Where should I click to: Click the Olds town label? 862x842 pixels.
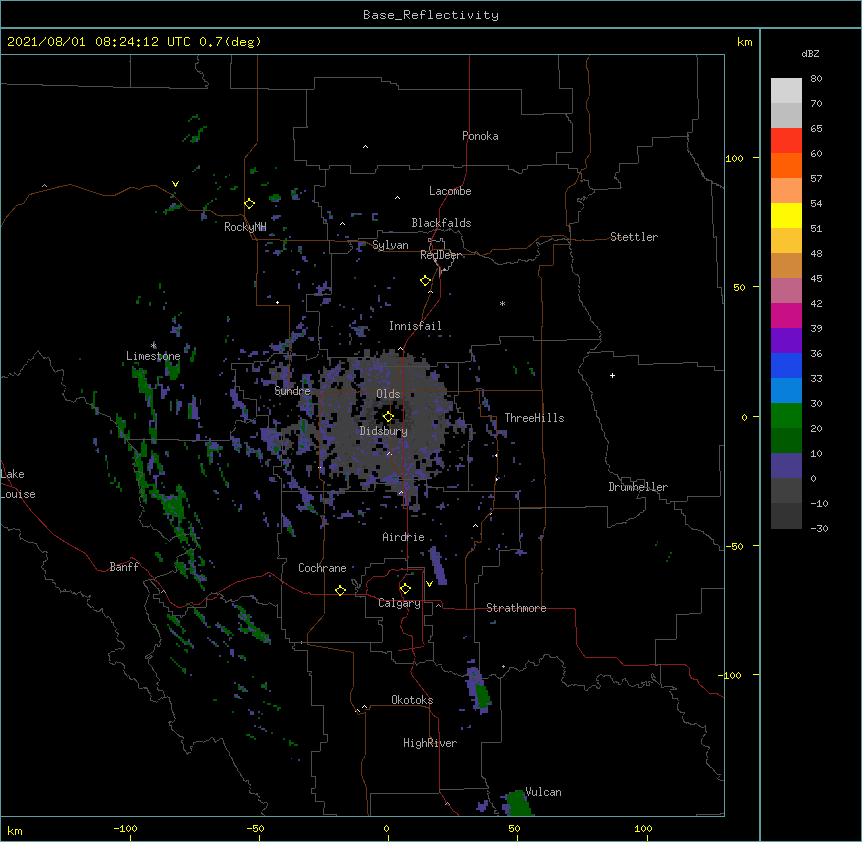(x=388, y=394)
